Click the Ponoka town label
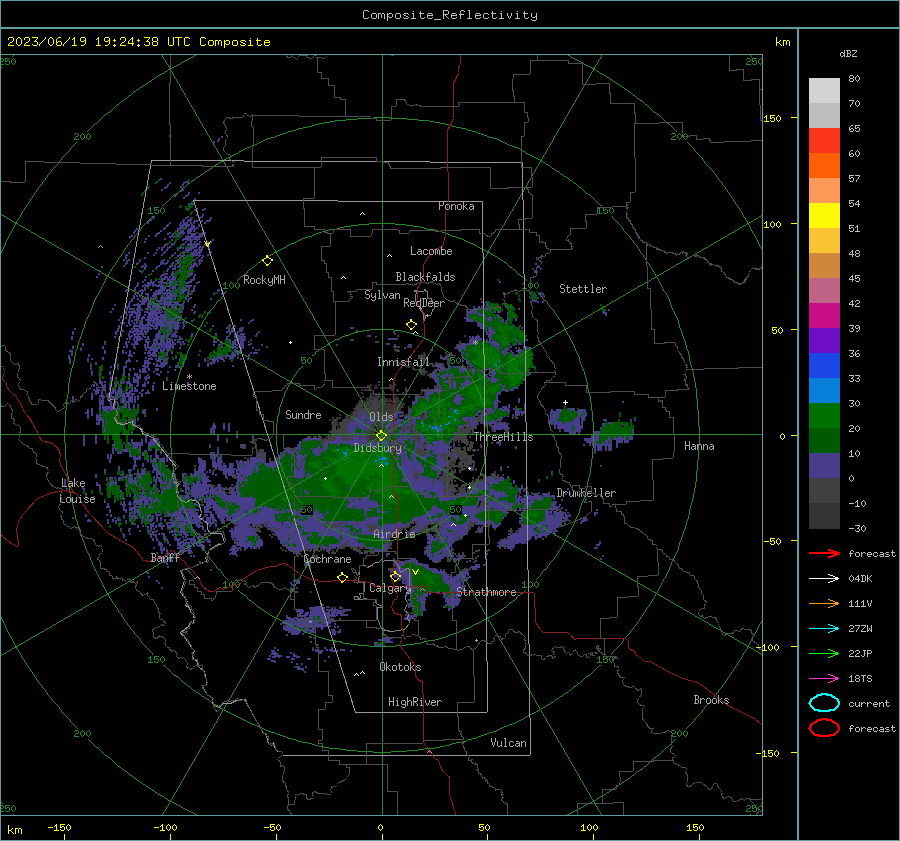This screenshot has height=841, width=900. [x=456, y=206]
